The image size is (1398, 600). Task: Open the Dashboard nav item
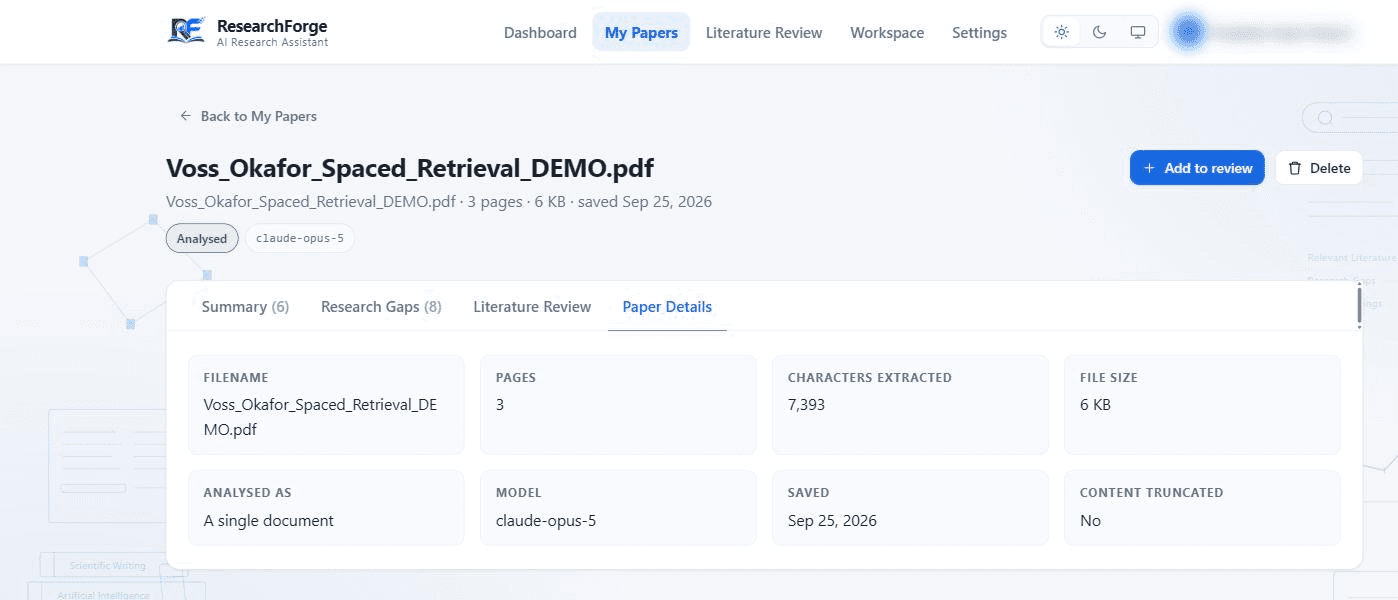click(x=540, y=32)
